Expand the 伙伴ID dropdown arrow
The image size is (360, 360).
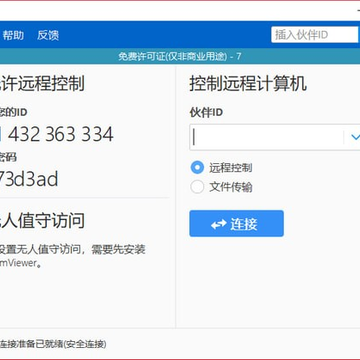tap(355, 137)
